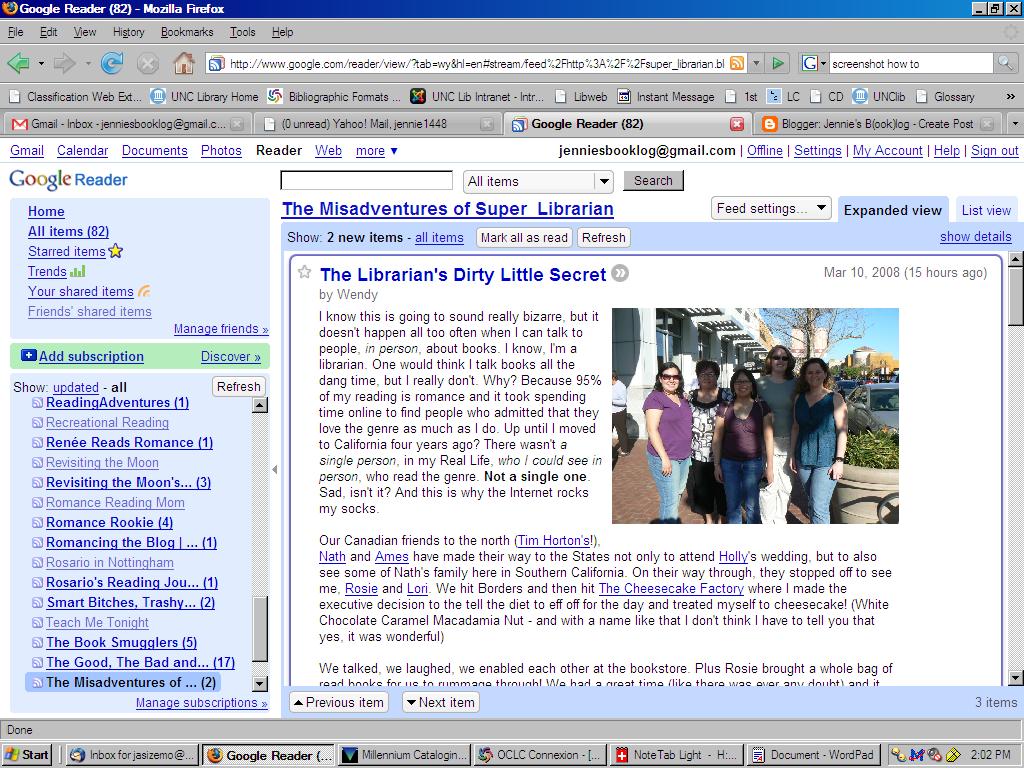
Task: Open the search engine selector dropdown
Action: click(814, 63)
